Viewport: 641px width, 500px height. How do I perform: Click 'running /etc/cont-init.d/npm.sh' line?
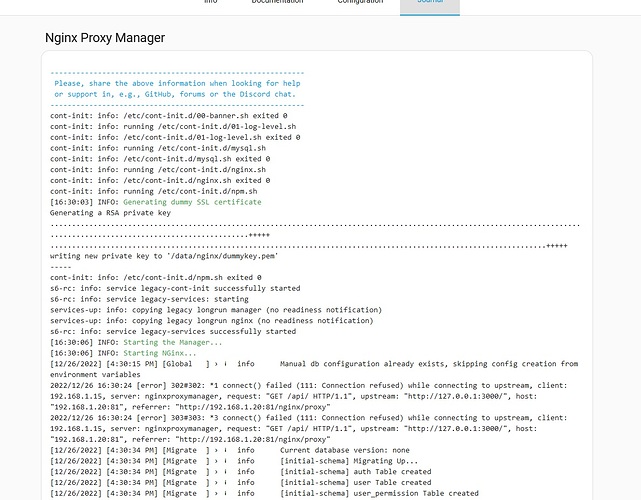point(154,191)
